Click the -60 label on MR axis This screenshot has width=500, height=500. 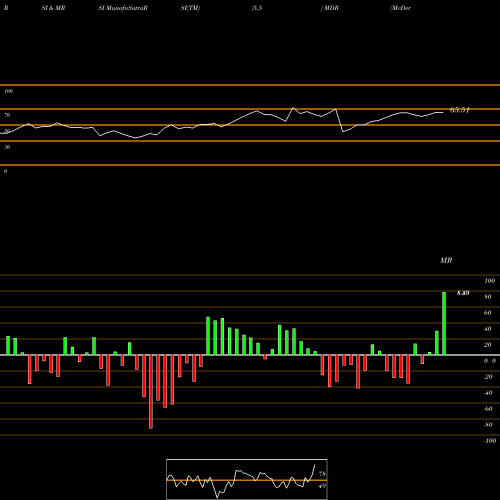pos(488,409)
